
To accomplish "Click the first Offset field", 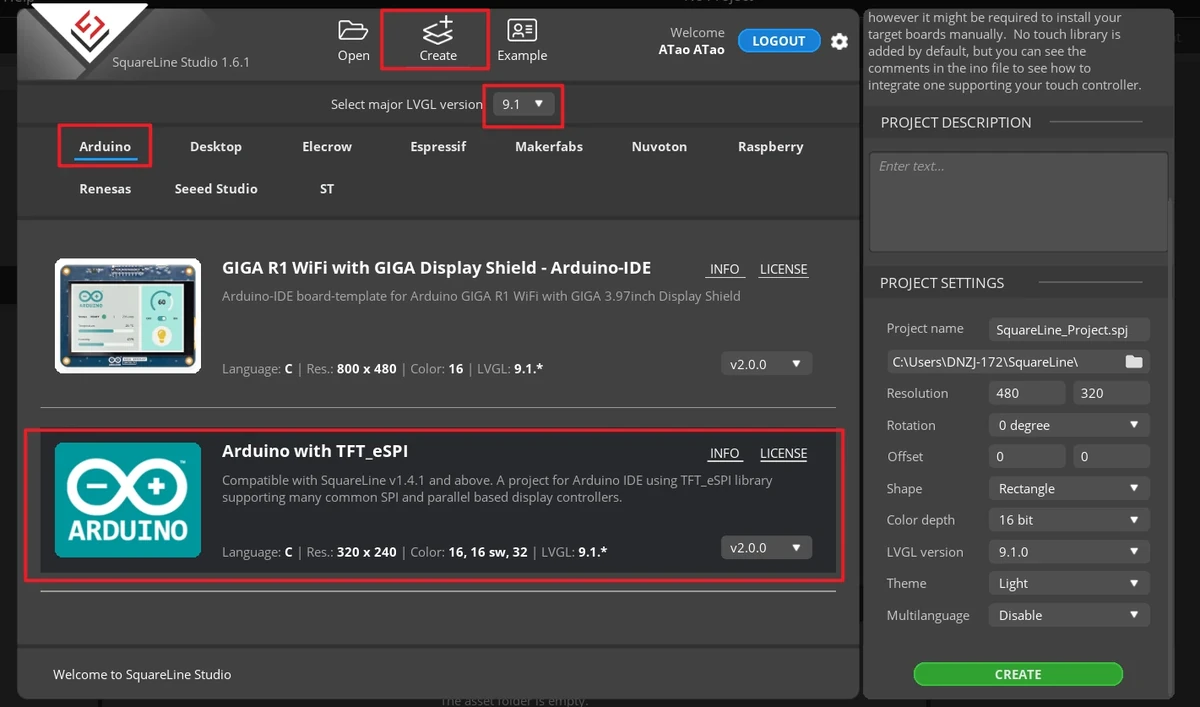I will pos(1026,456).
